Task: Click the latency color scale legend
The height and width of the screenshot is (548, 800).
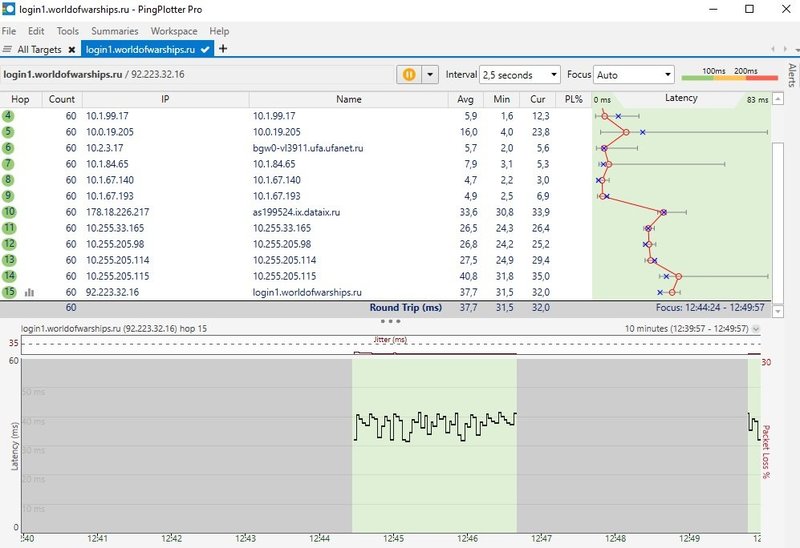Action: point(730,74)
